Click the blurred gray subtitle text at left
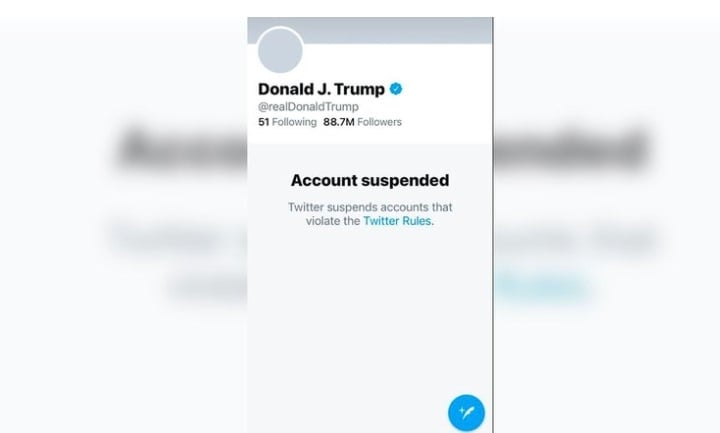Image resolution: width=720 pixels, height=433 pixels. (x=179, y=239)
